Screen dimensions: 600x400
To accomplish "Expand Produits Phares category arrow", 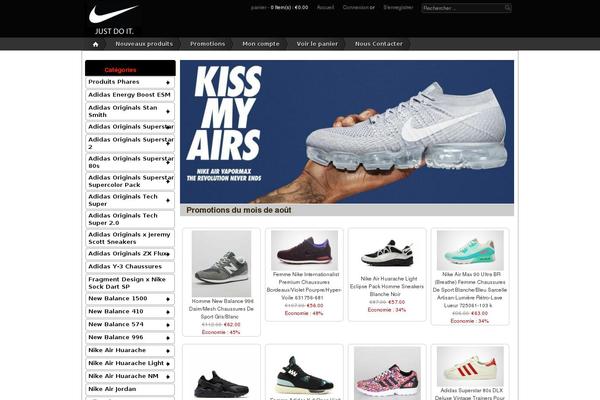I will point(168,83).
